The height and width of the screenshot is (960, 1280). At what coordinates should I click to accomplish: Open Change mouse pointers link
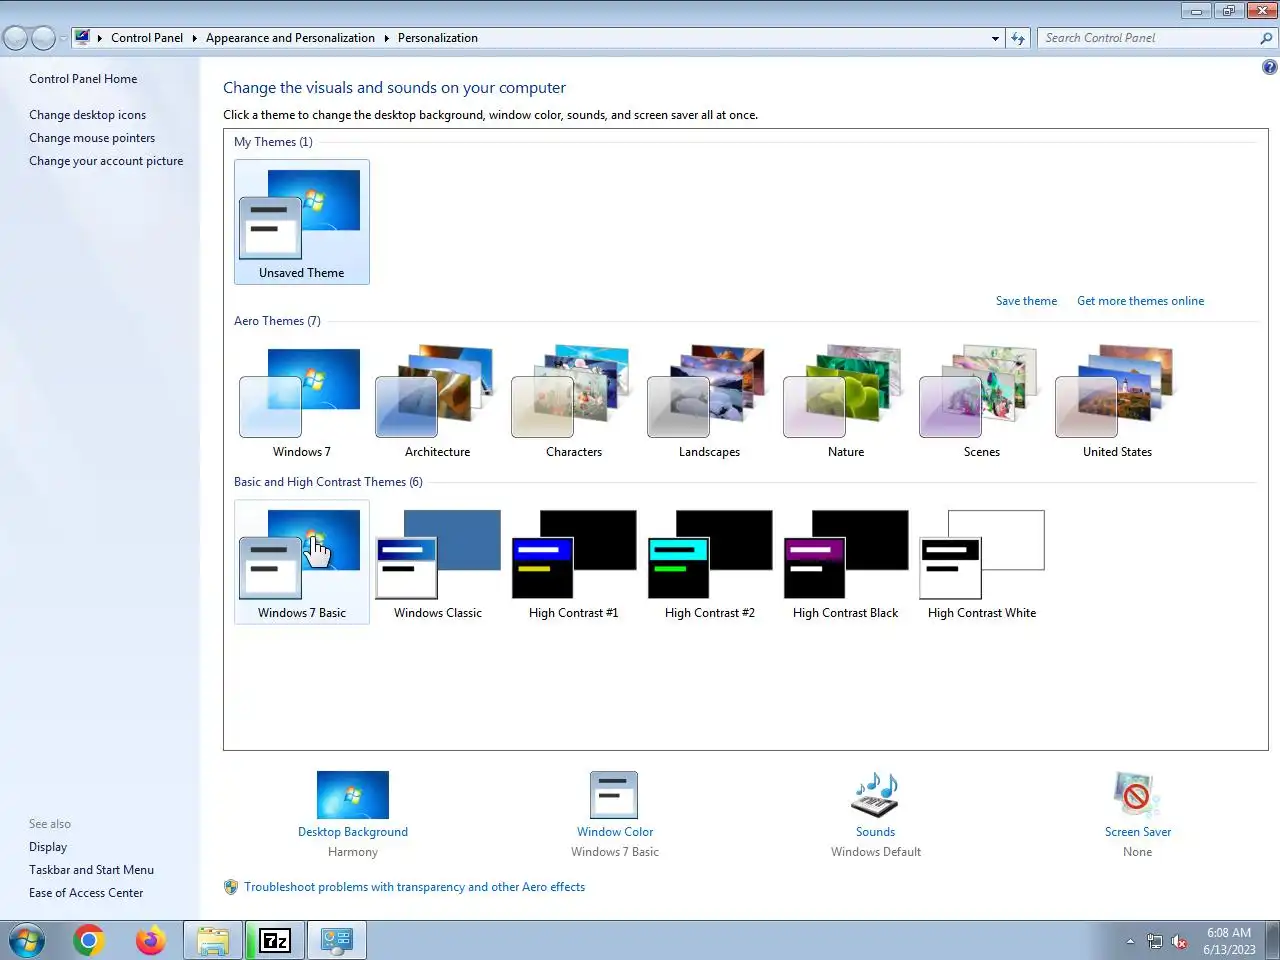pyautogui.click(x=92, y=138)
